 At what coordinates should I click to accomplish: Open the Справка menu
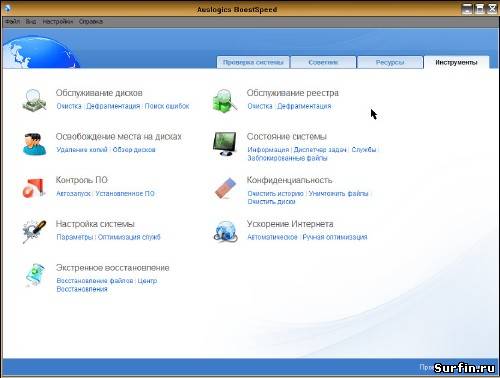click(91, 21)
